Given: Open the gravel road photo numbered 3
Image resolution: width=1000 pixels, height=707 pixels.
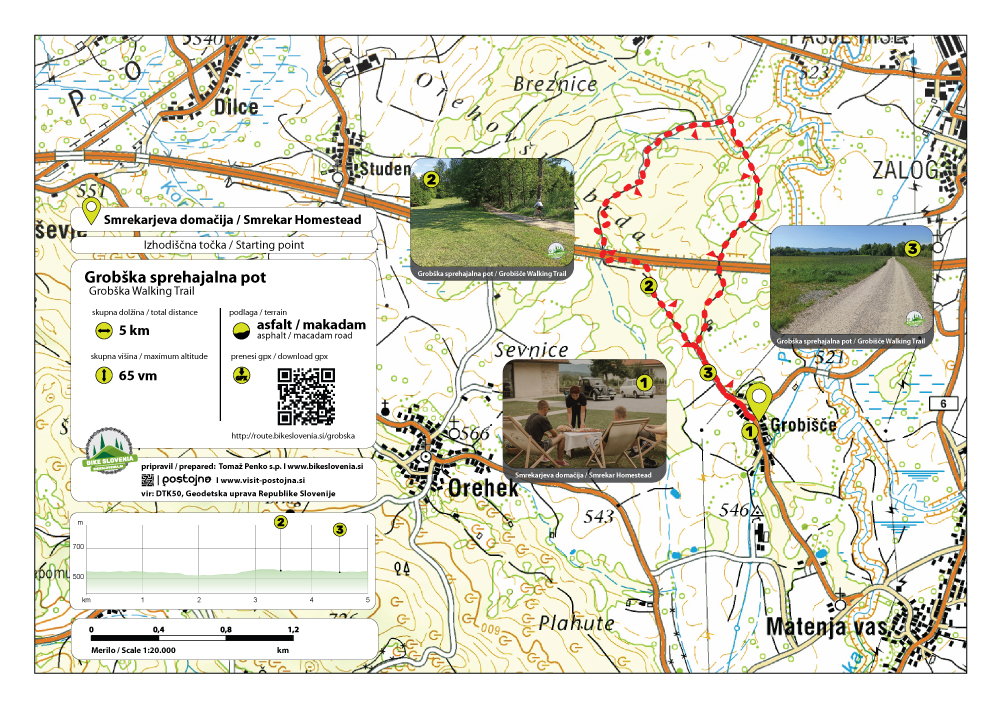Looking at the screenshot, I should 851,286.
